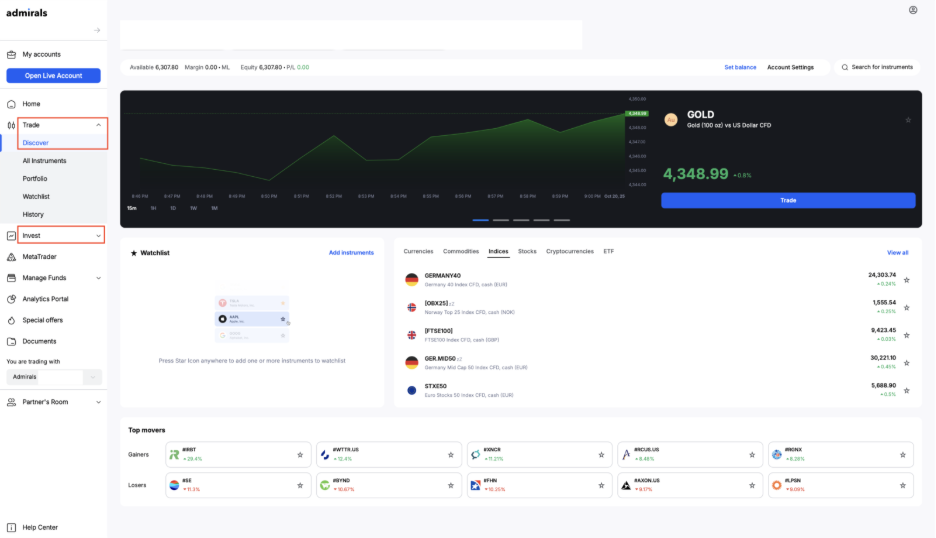Click the GOLD Au instrument icon
Screen dimensions: 936x538
(x=671, y=119)
